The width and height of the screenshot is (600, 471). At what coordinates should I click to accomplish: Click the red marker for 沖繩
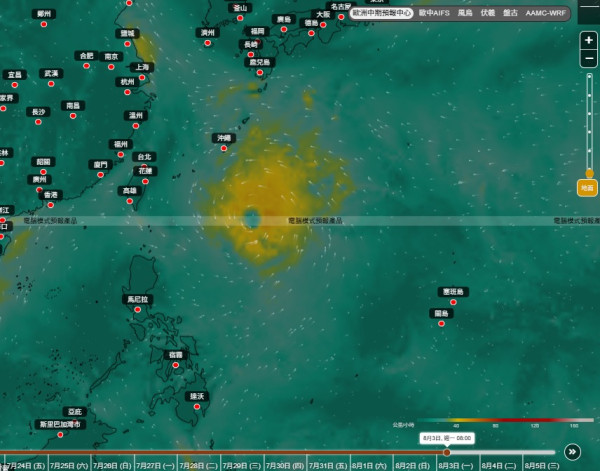click(x=224, y=148)
